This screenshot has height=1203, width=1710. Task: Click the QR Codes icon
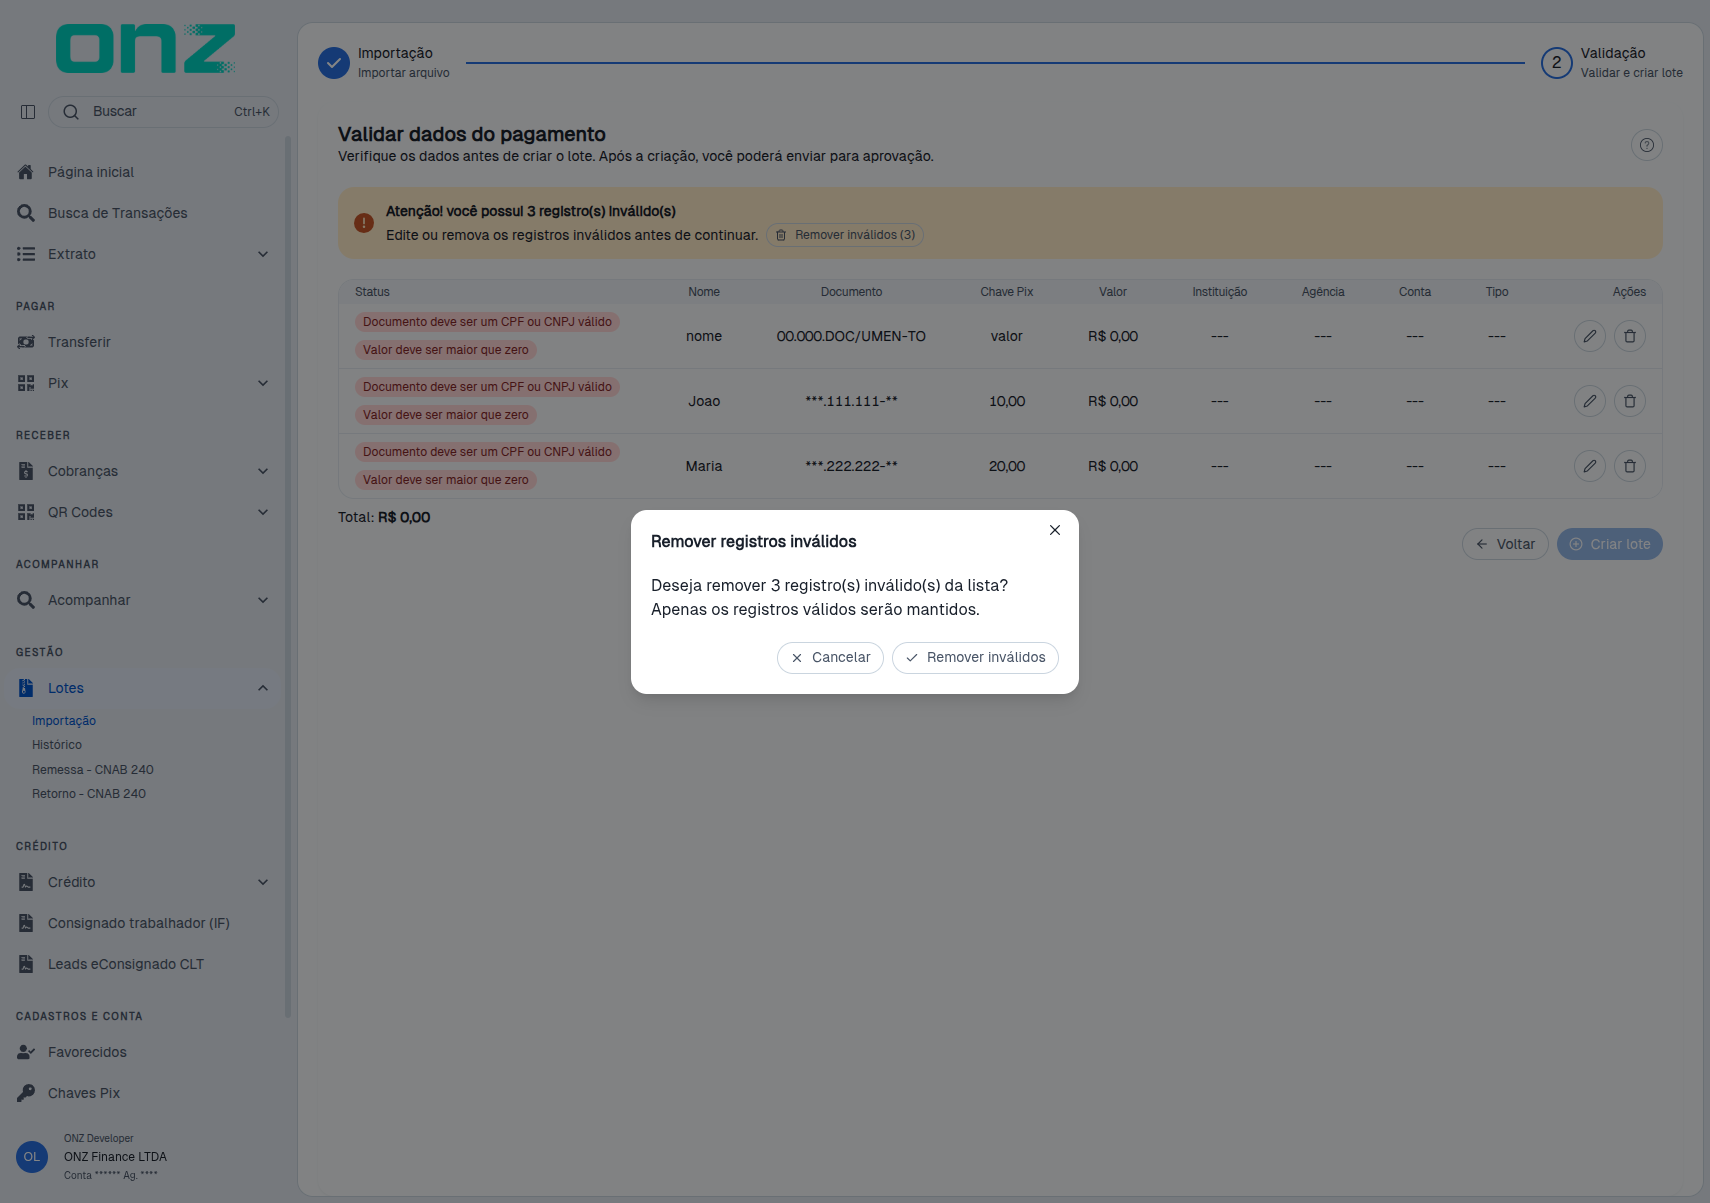click(26, 512)
